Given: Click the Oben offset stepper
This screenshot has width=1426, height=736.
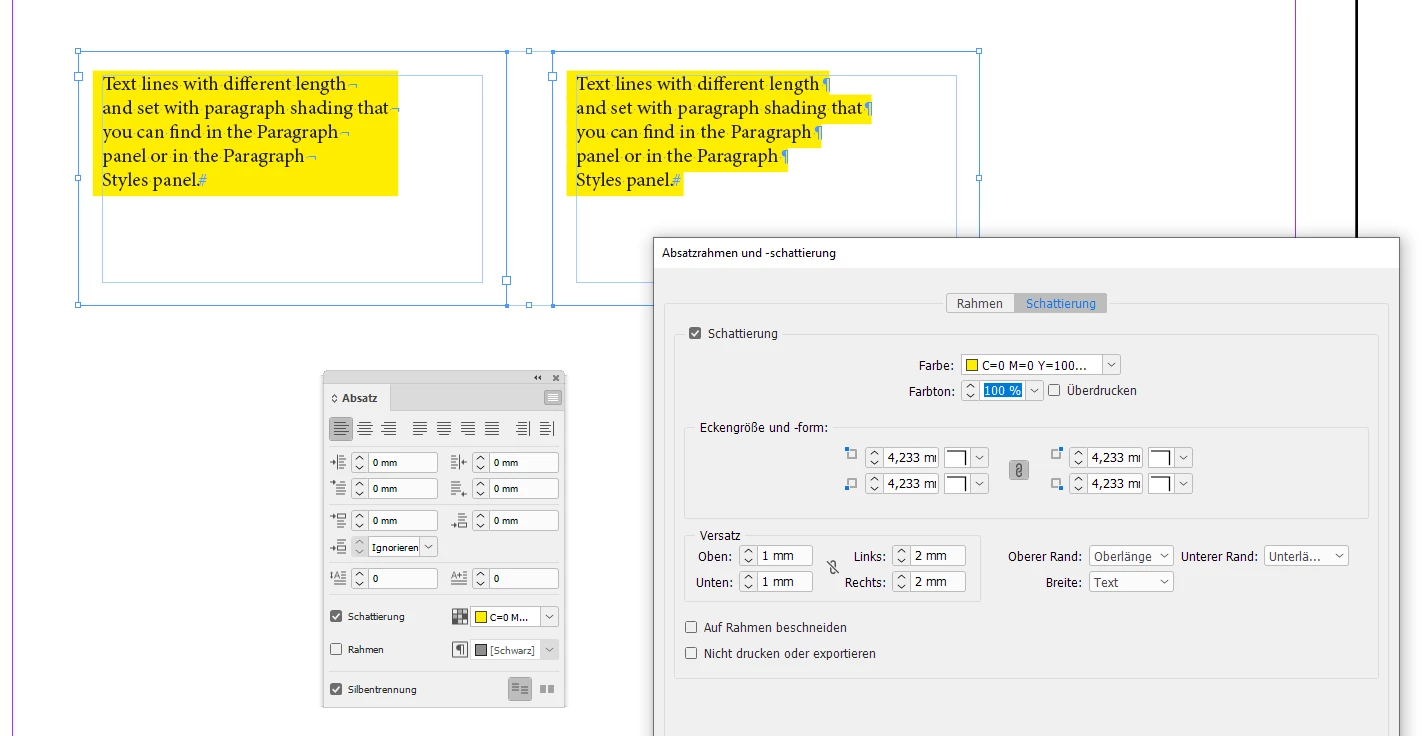Looking at the screenshot, I should tap(748, 556).
